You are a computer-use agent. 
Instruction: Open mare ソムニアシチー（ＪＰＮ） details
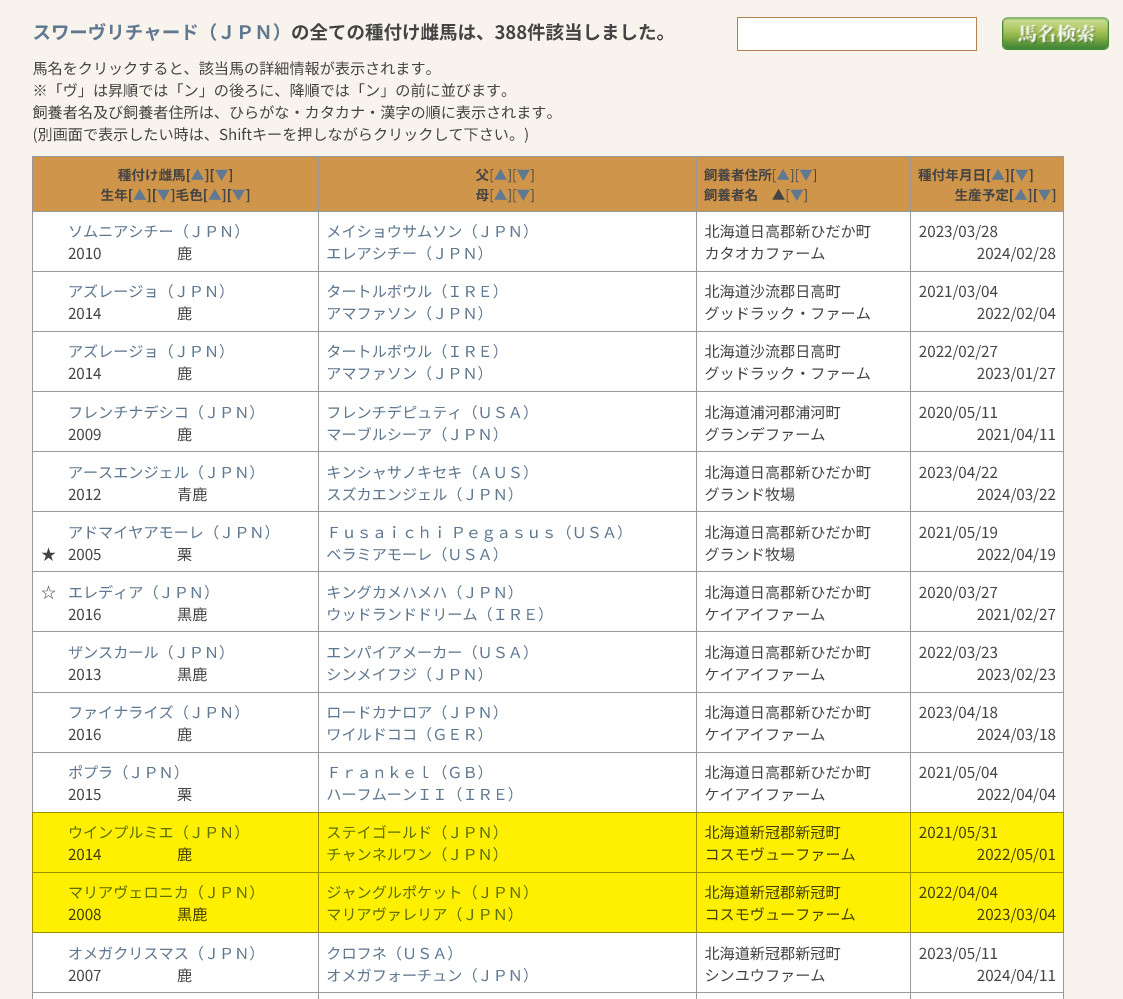coord(155,231)
